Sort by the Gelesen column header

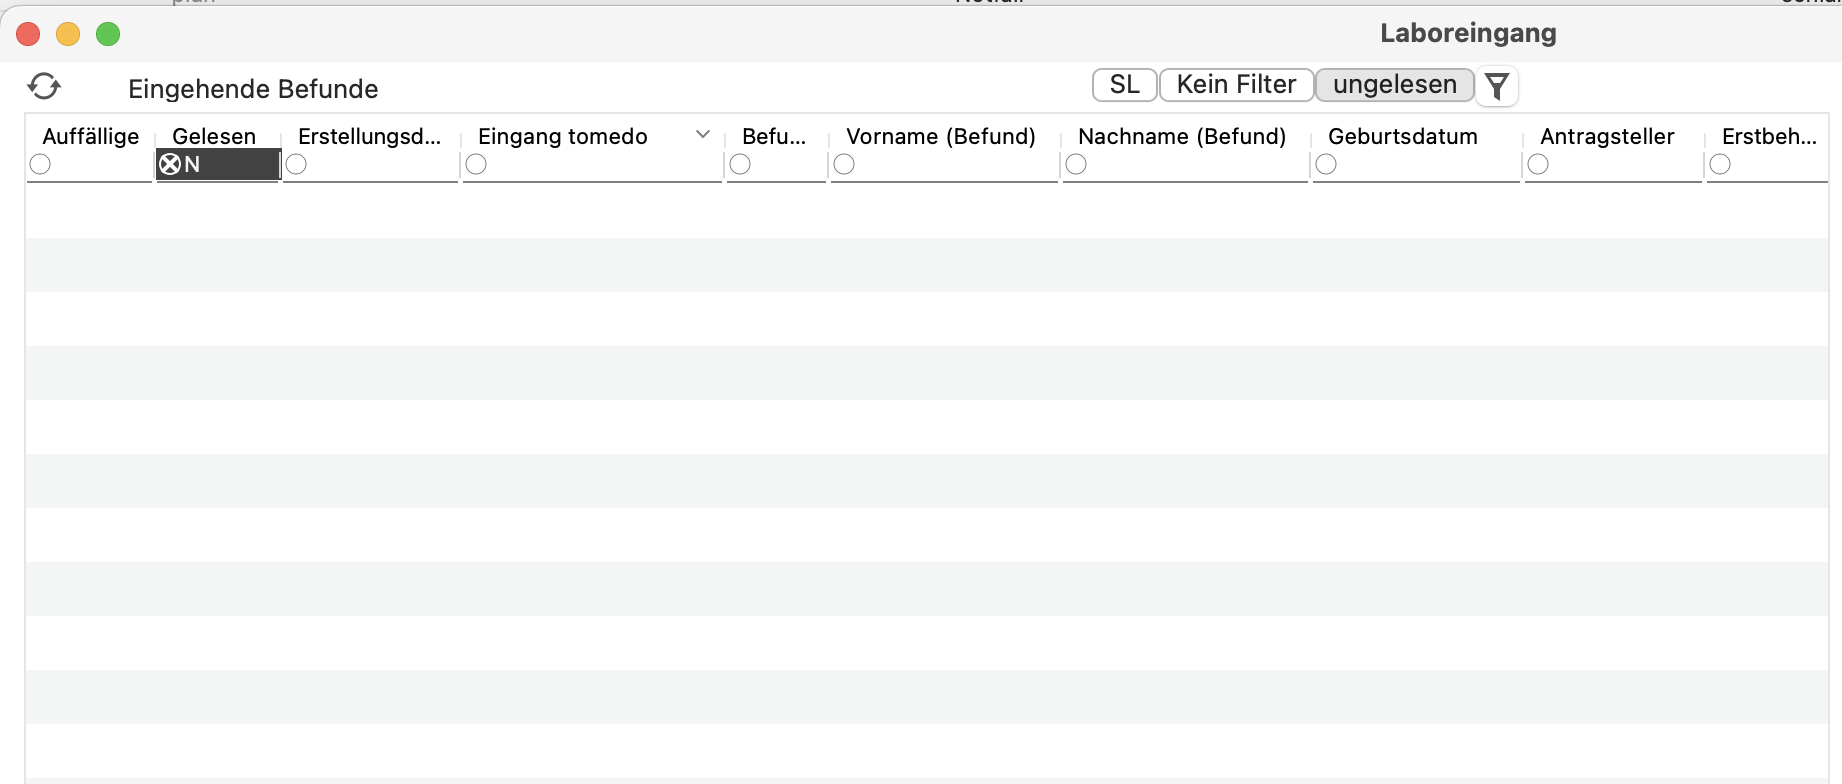click(x=214, y=136)
